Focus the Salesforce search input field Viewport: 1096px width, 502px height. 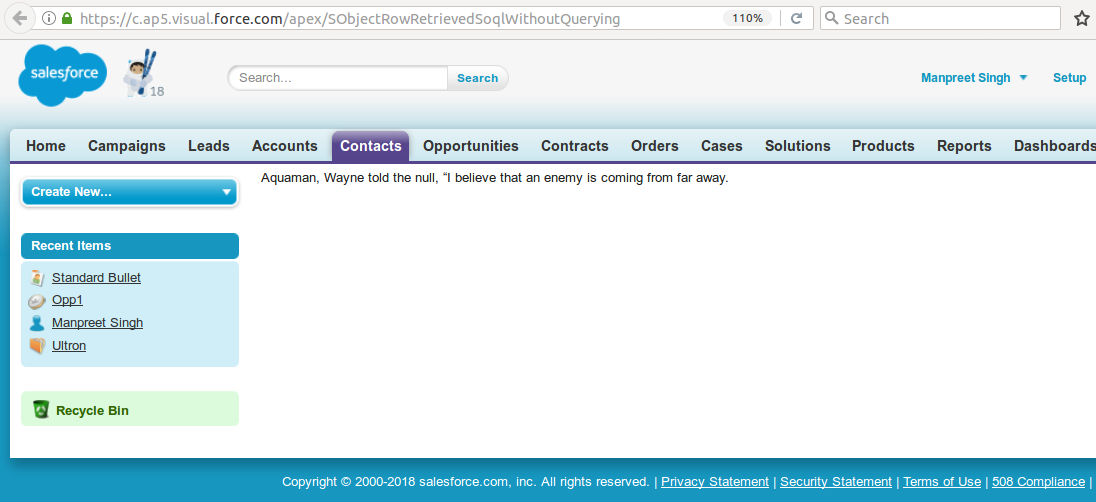pos(338,78)
